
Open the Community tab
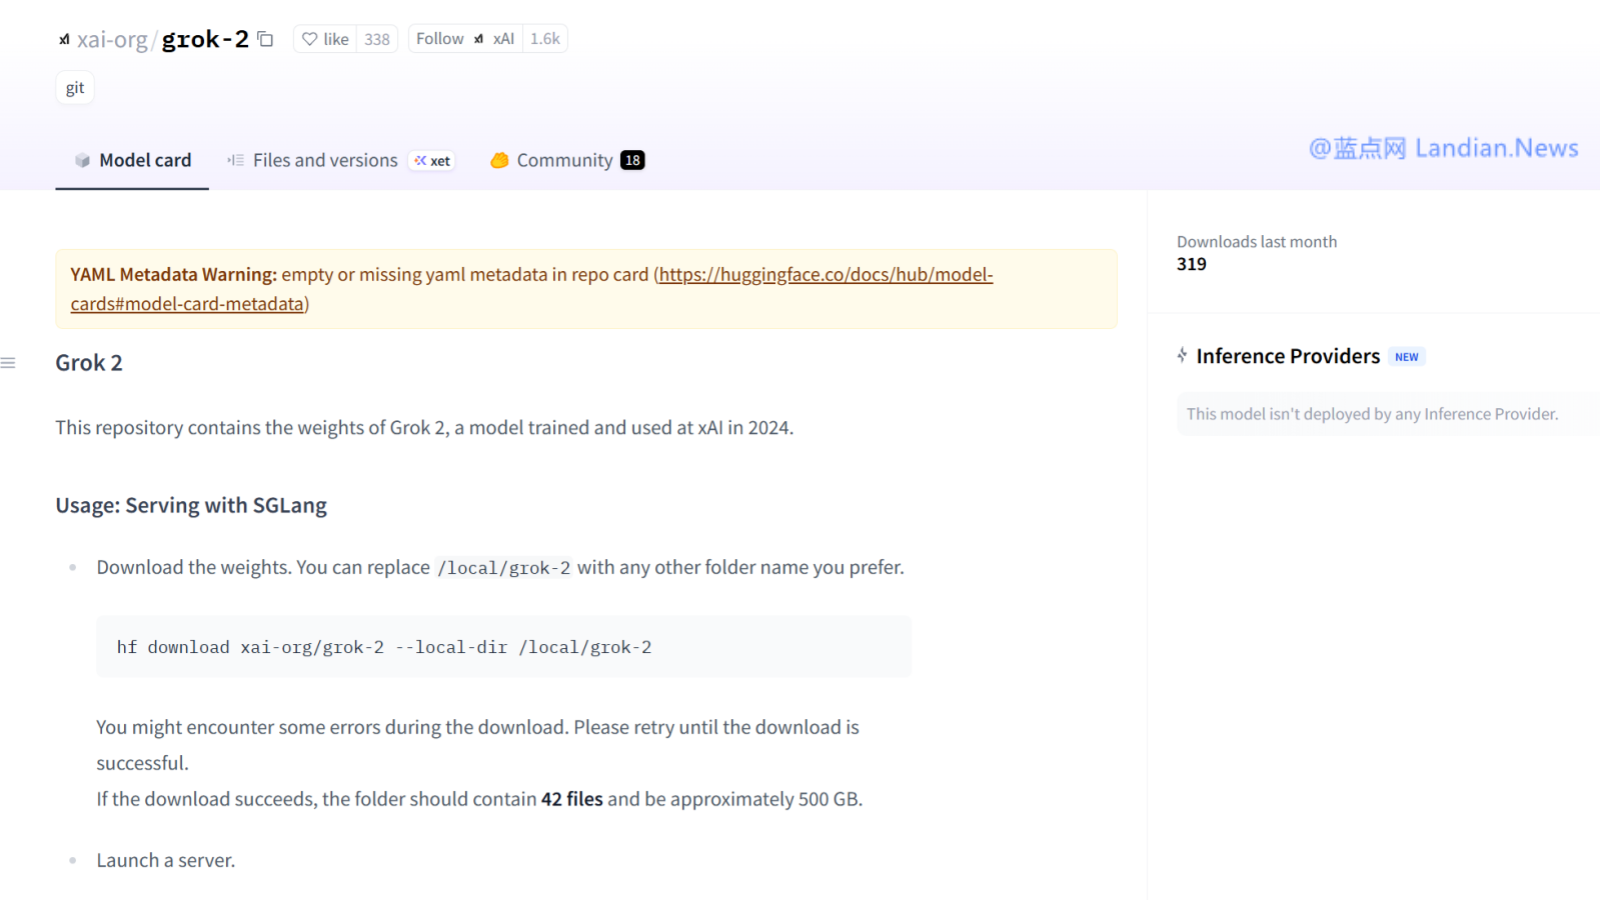[x=564, y=160]
